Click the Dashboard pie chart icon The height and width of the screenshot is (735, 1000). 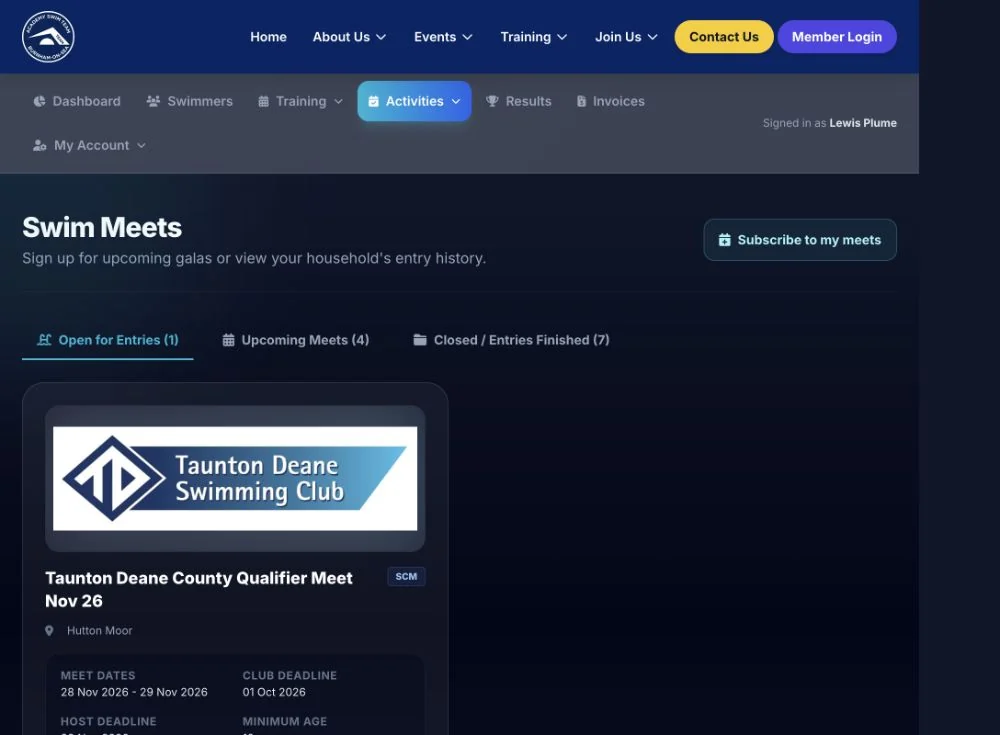(40, 101)
